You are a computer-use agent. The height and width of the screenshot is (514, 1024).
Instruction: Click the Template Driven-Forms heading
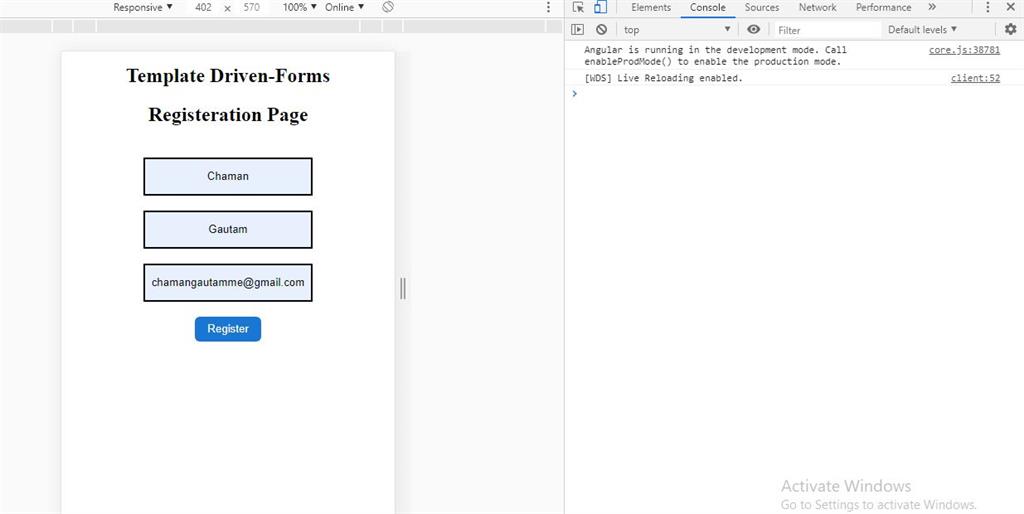point(228,76)
